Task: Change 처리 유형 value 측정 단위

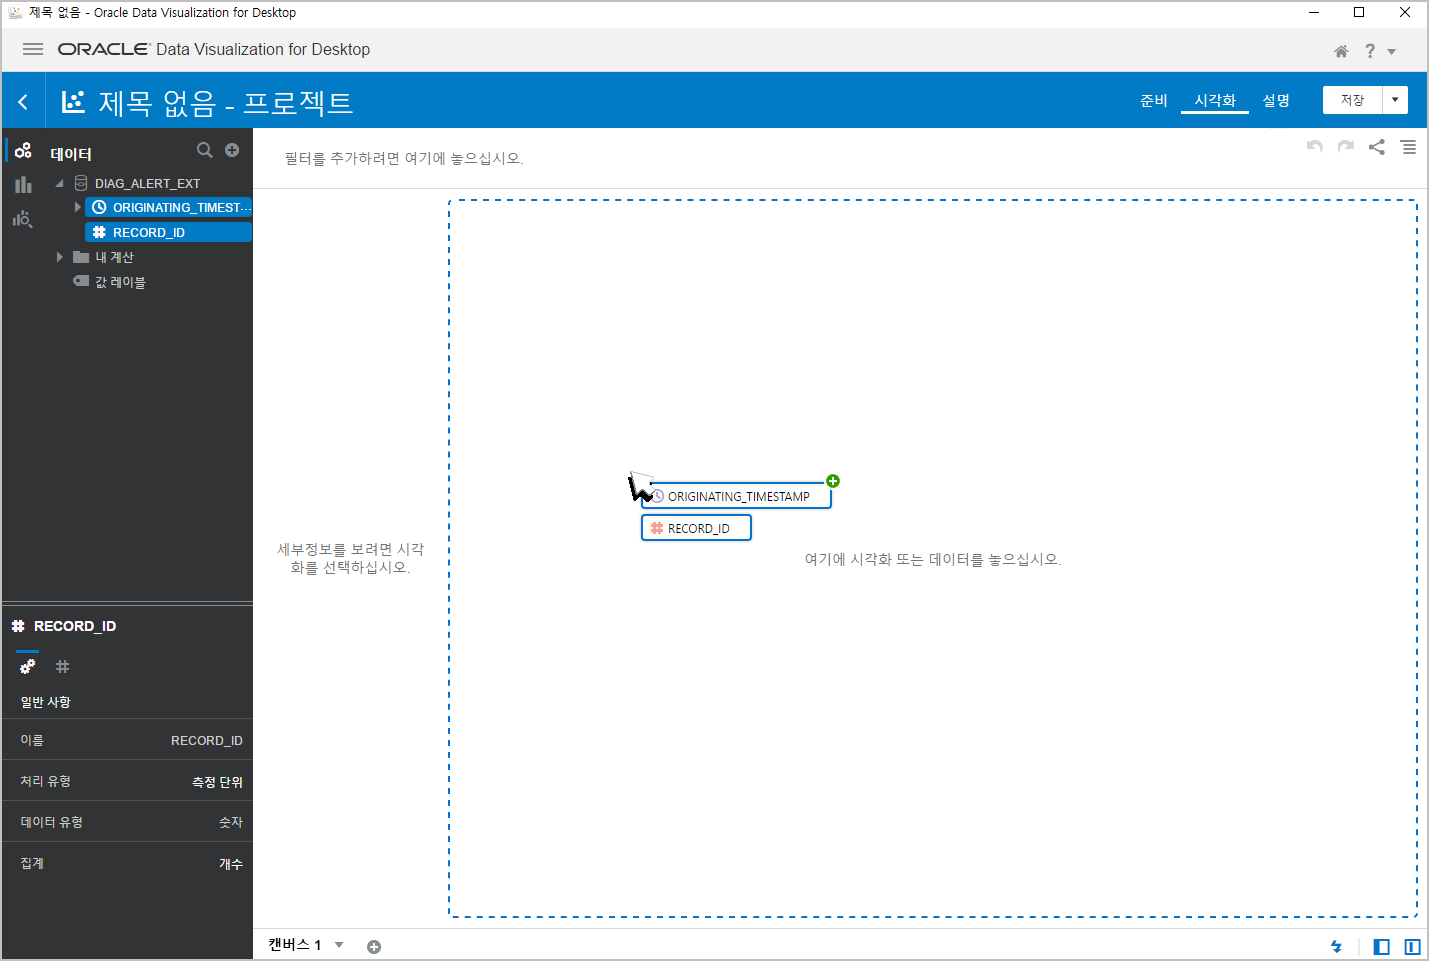Action: pos(217,782)
